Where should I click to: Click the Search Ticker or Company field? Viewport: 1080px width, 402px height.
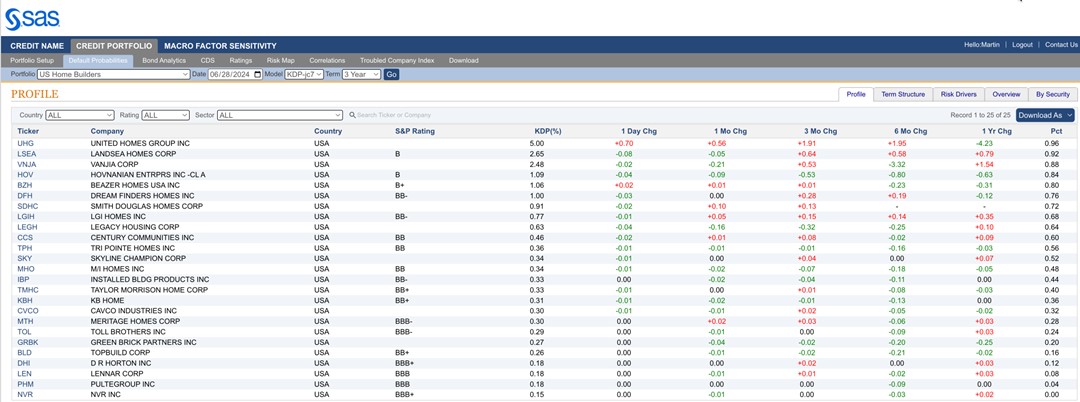click(394, 115)
